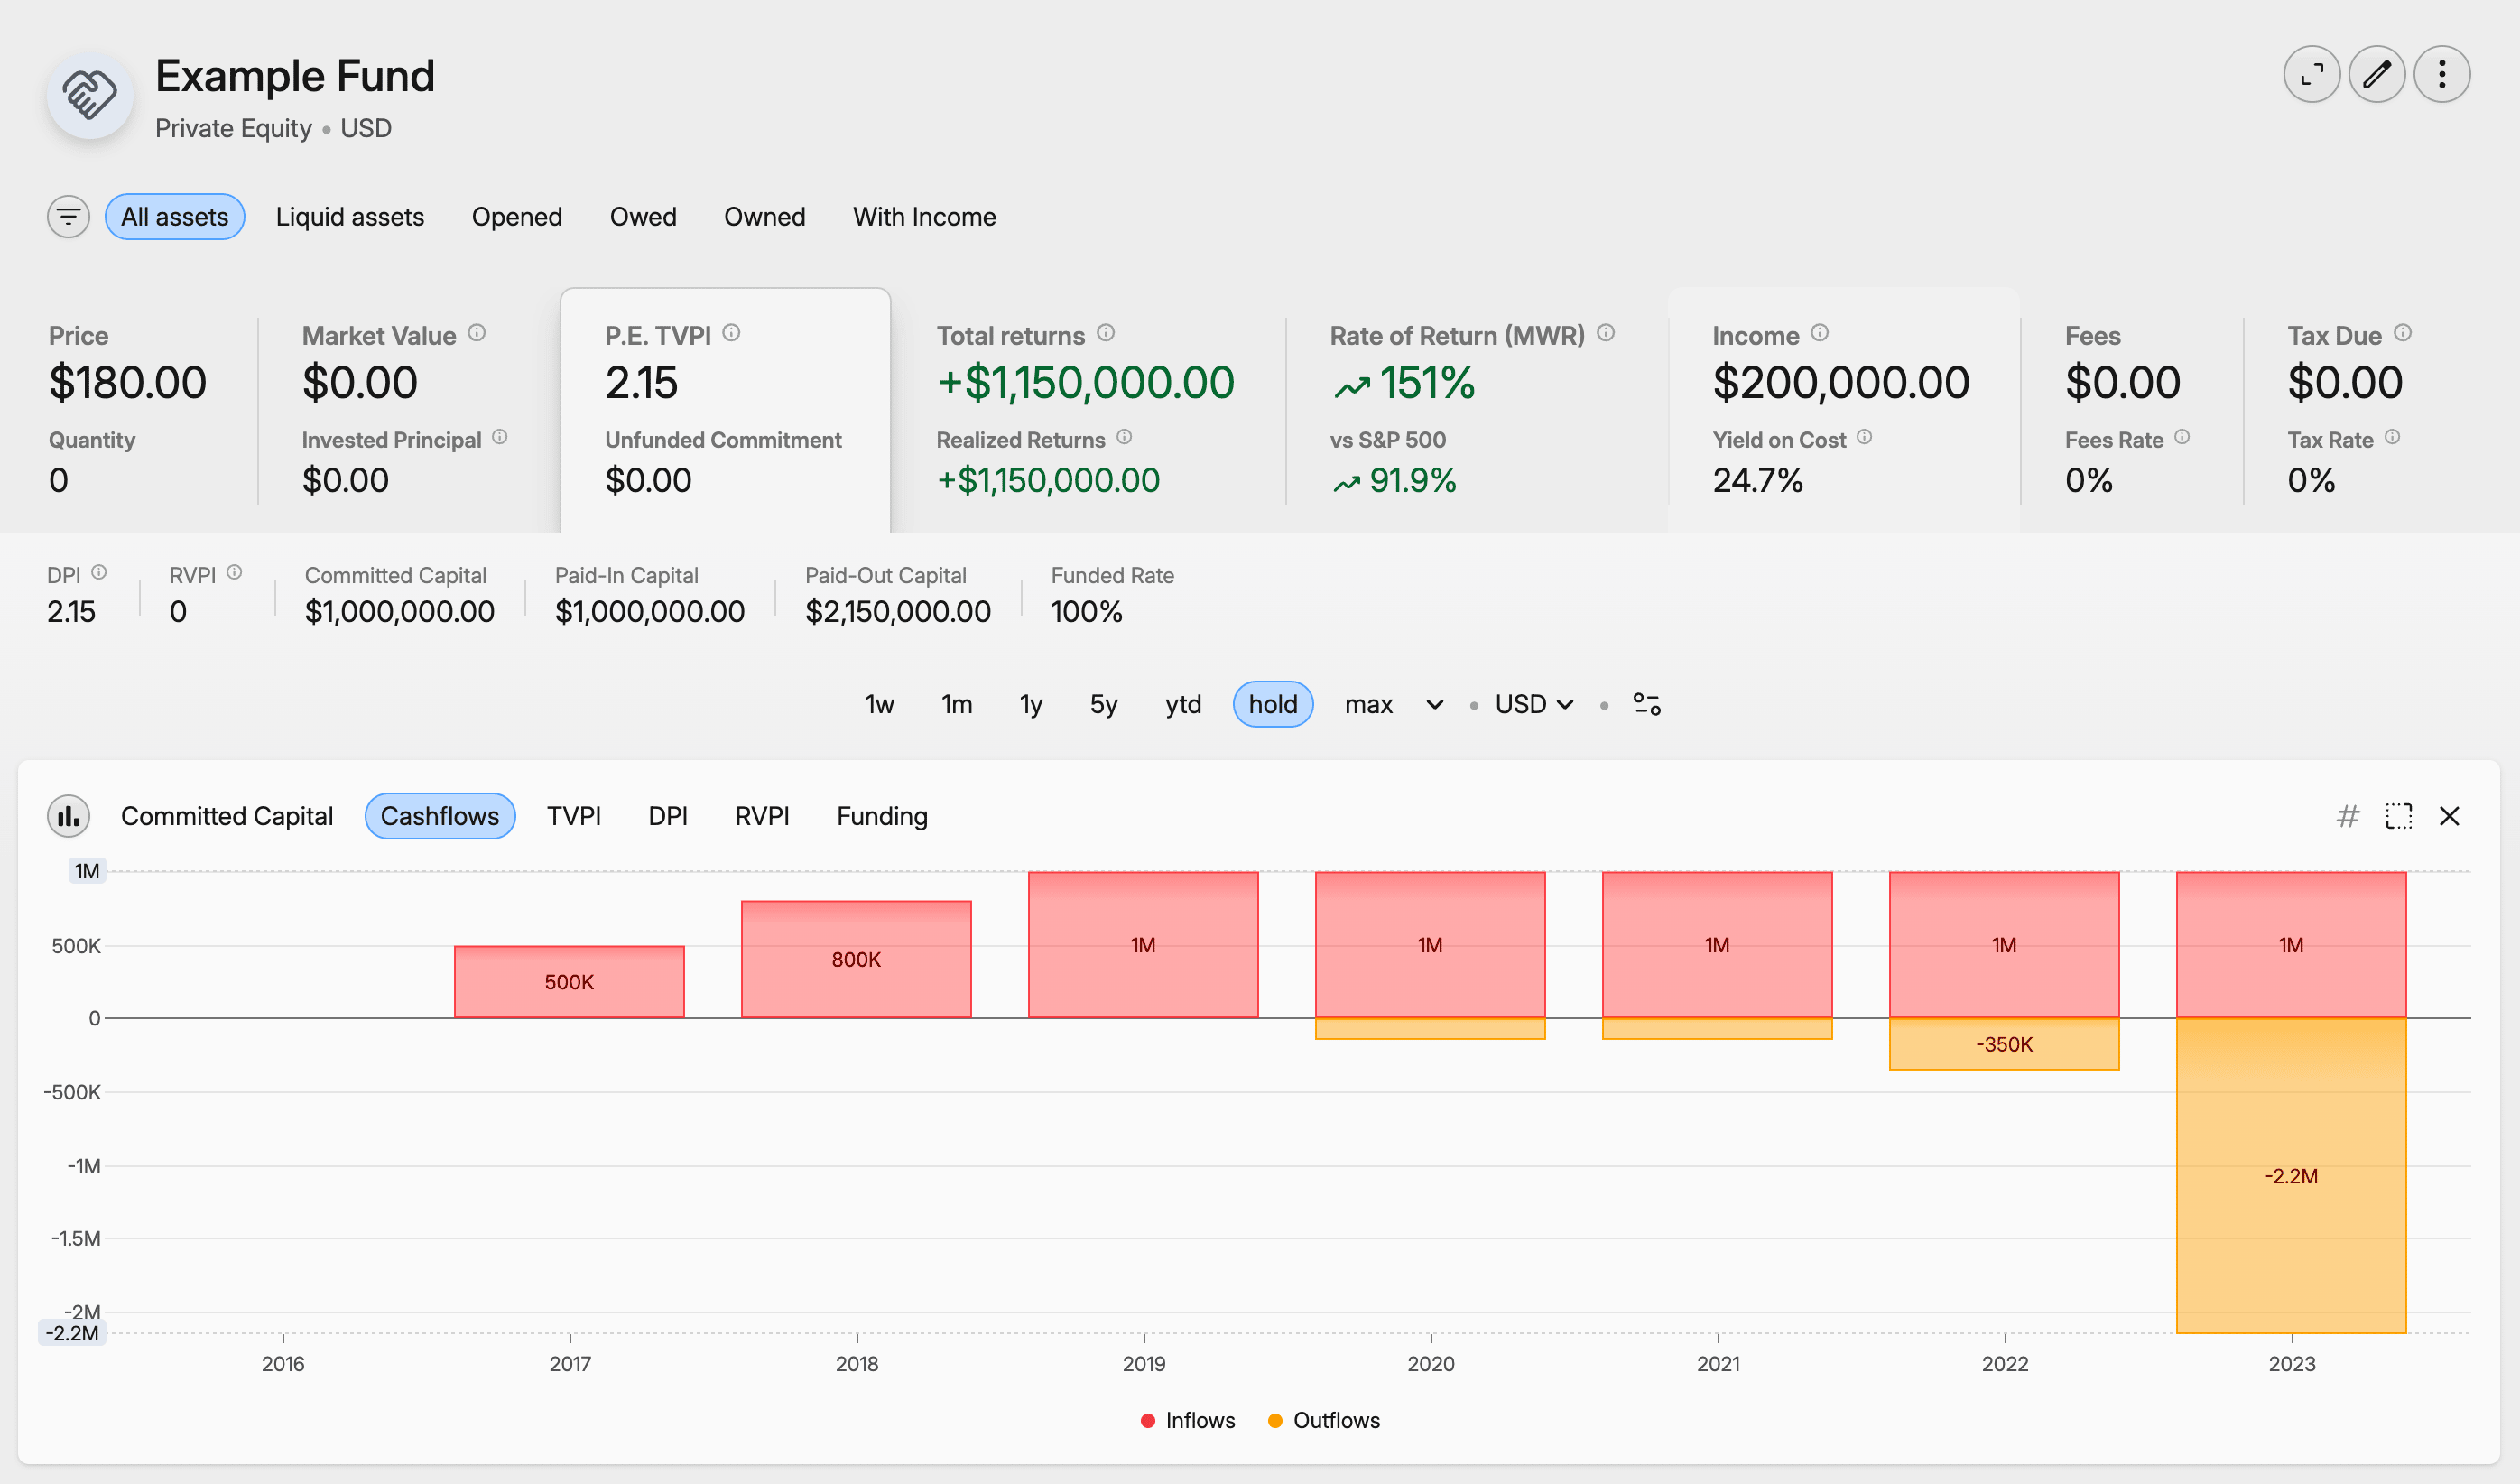Open the asset filter icon
The height and width of the screenshot is (1484, 2520).
pos(68,217)
